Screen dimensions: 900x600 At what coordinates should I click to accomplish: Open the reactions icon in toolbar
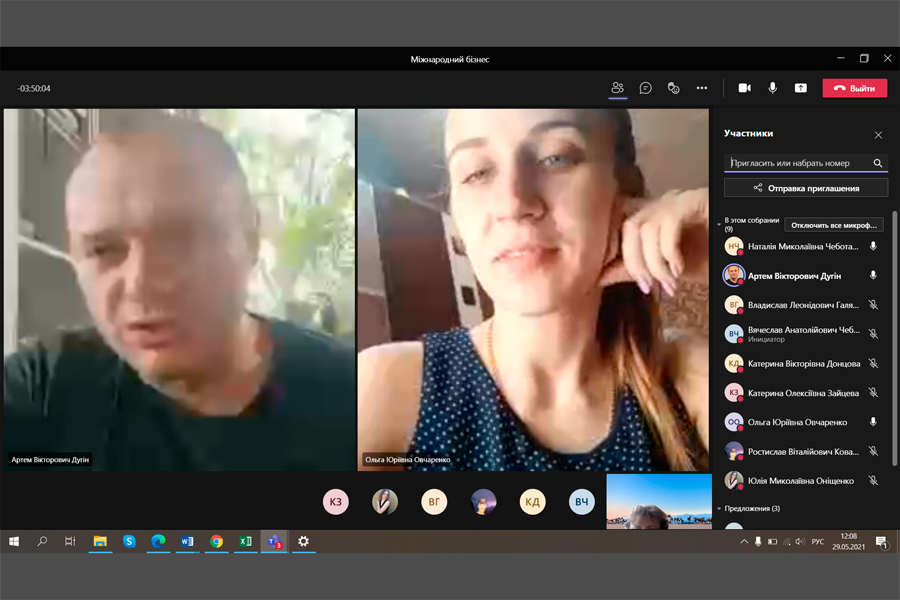[674, 88]
